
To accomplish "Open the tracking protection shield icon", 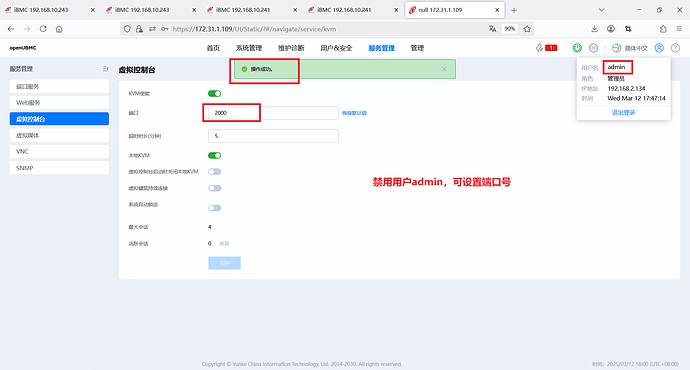I will click(127, 29).
